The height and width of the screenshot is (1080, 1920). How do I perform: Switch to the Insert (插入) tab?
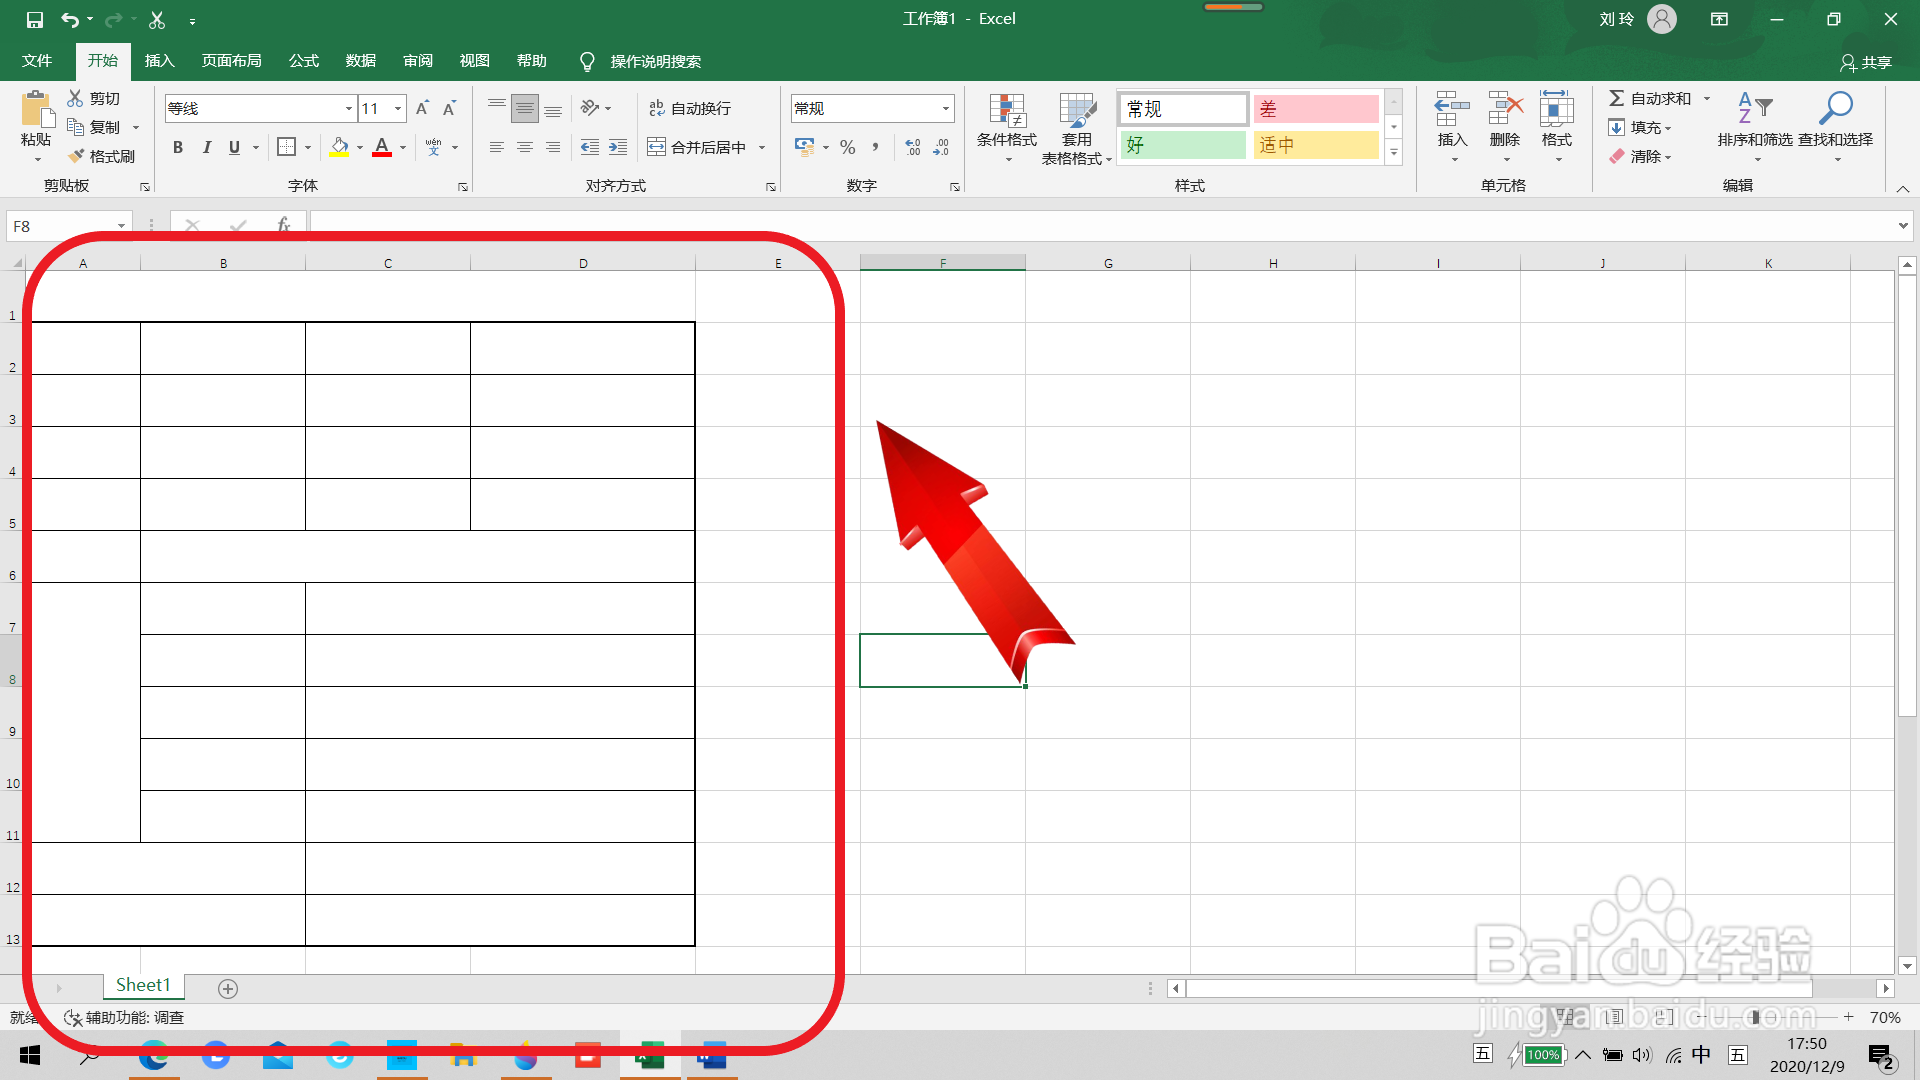159,61
